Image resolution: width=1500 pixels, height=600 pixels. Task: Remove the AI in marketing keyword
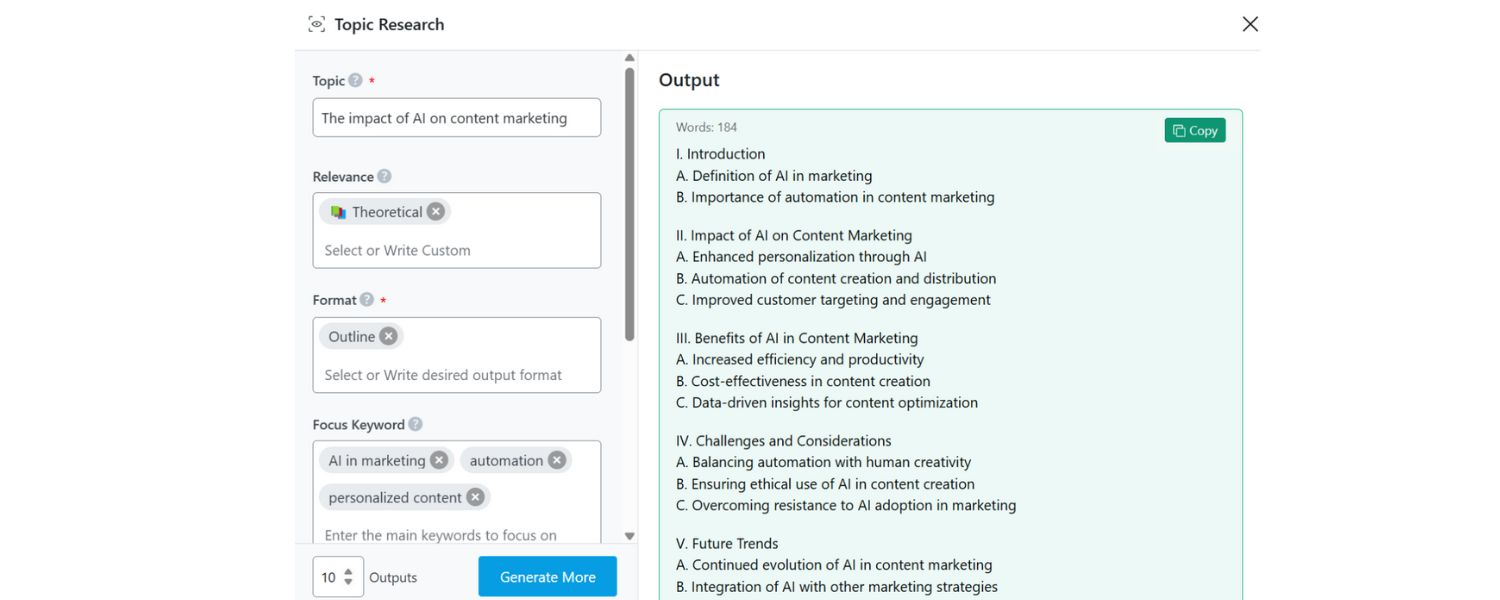pyautogui.click(x=437, y=460)
